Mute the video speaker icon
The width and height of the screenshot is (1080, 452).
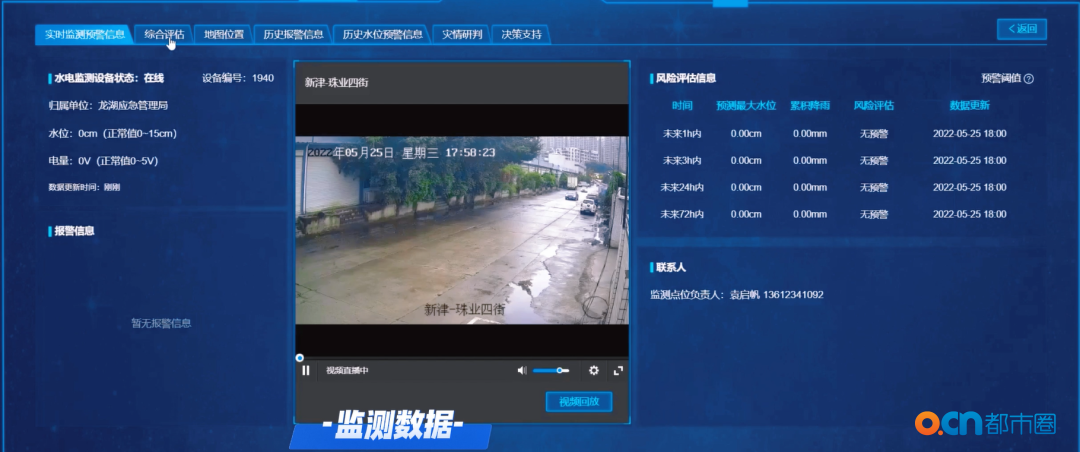tap(521, 371)
